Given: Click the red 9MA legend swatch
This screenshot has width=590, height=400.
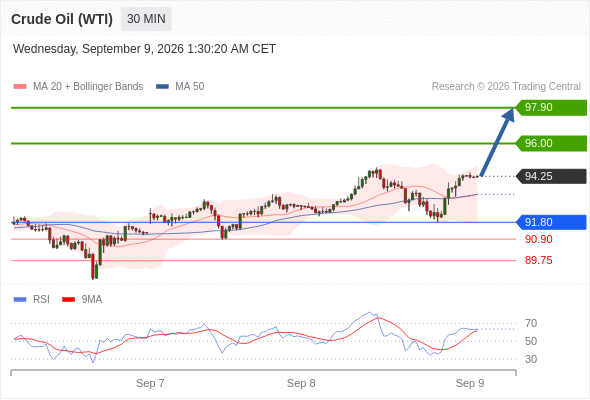Looking at the screenshot, I should point(68,300).
